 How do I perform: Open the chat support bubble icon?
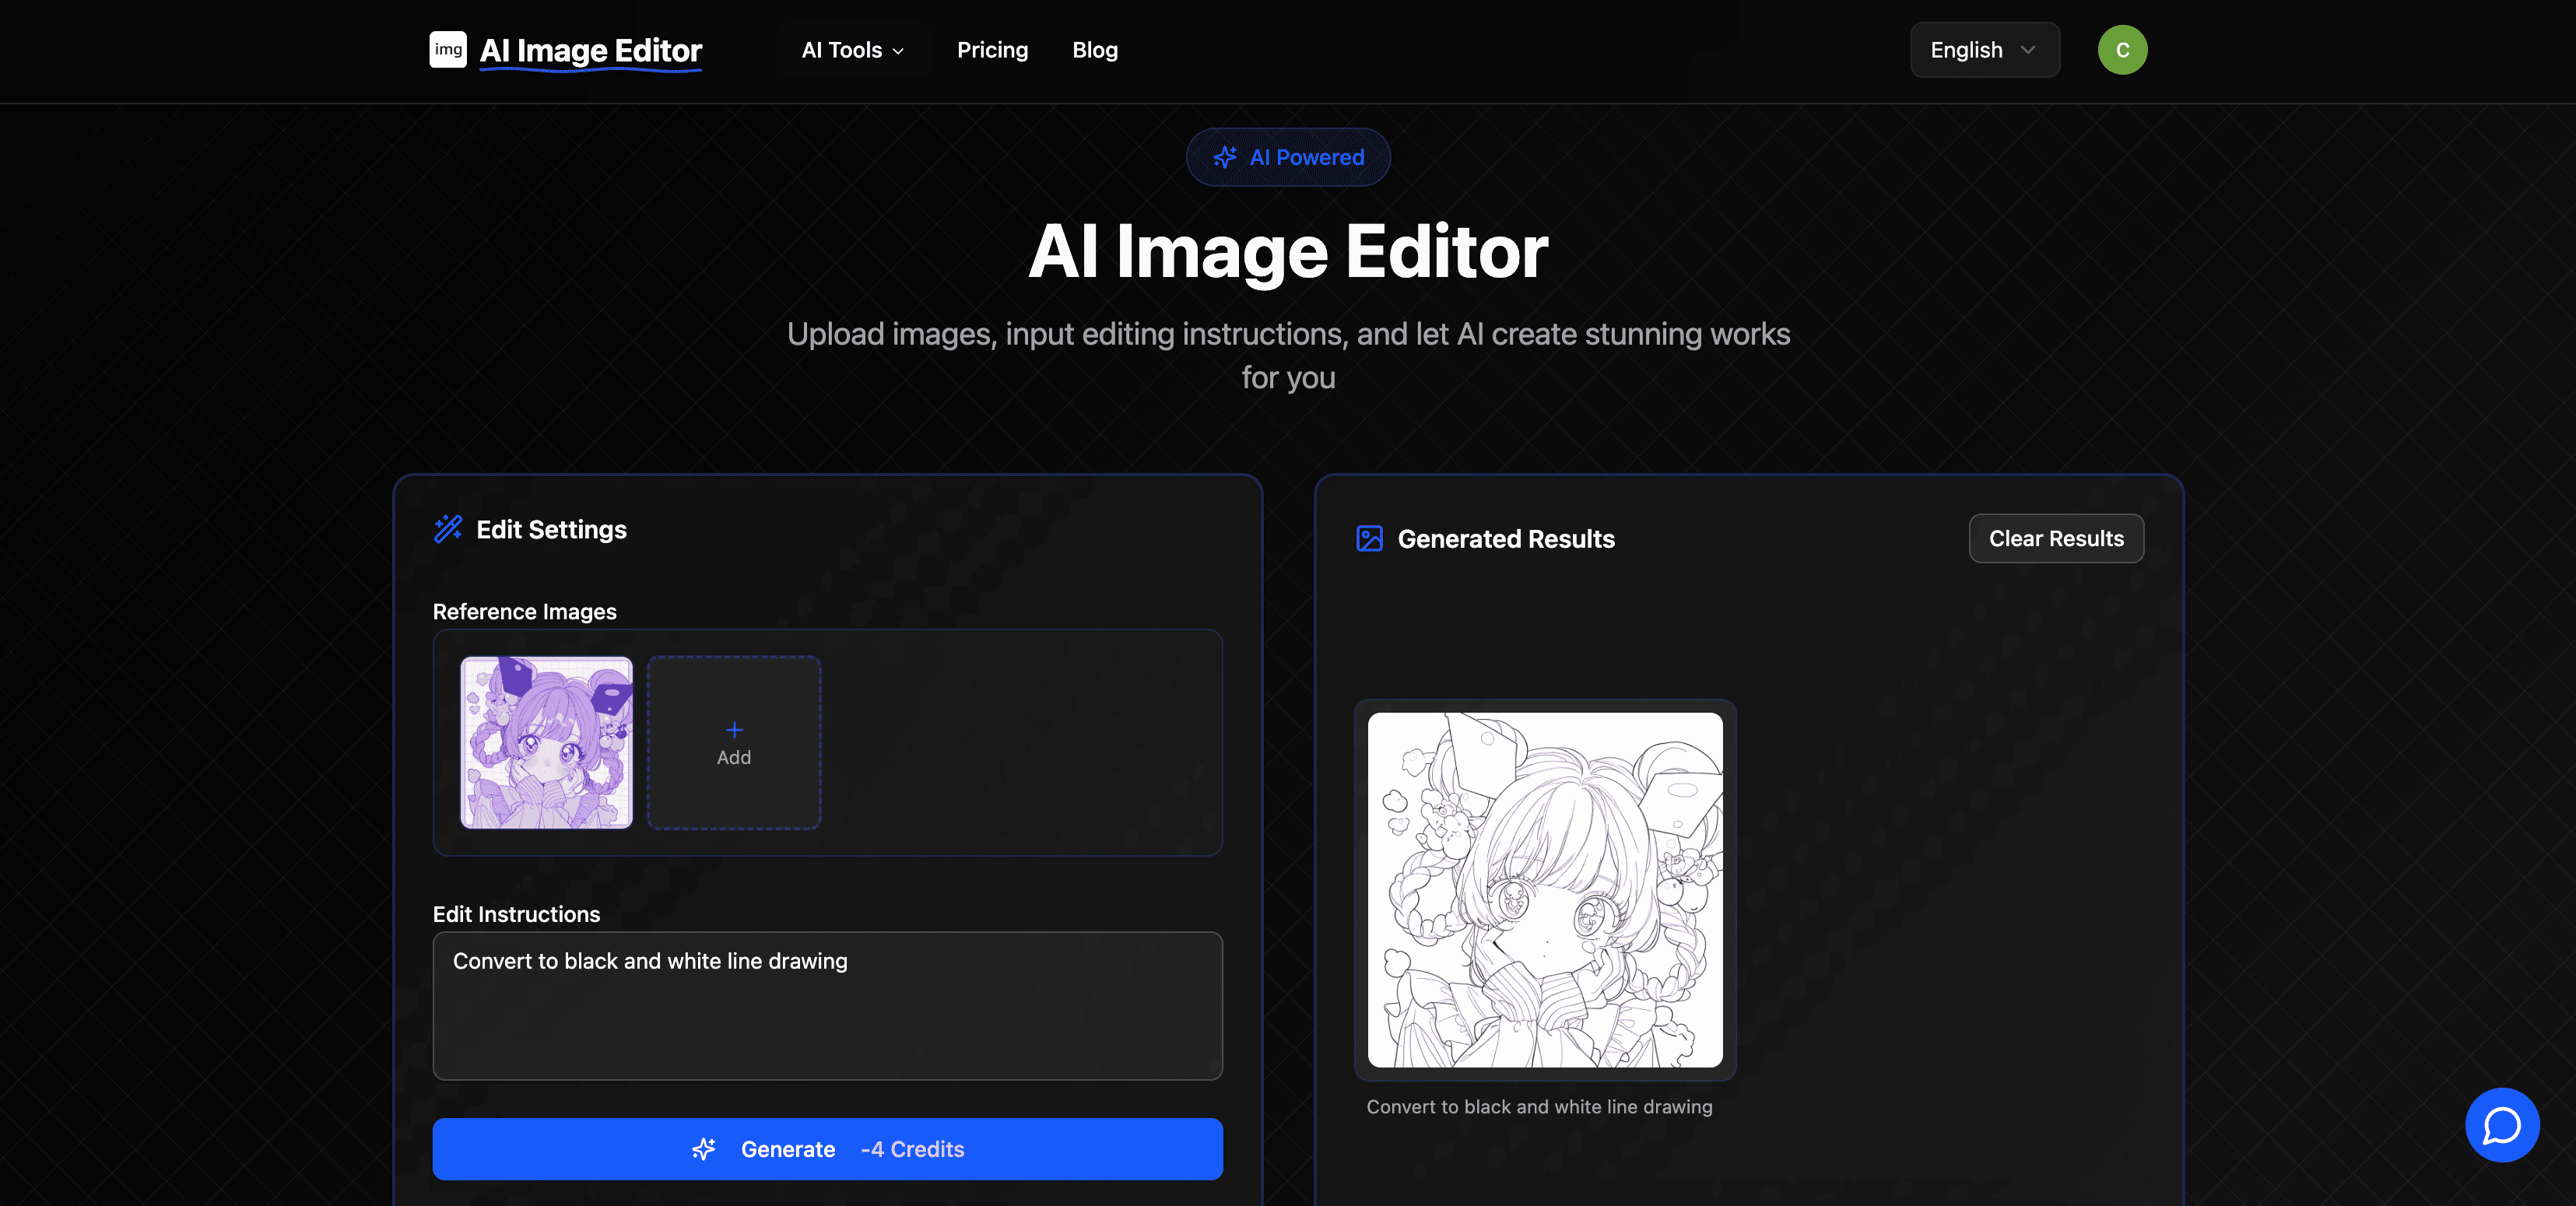pyautogui.click(x=2501, y=1124)
